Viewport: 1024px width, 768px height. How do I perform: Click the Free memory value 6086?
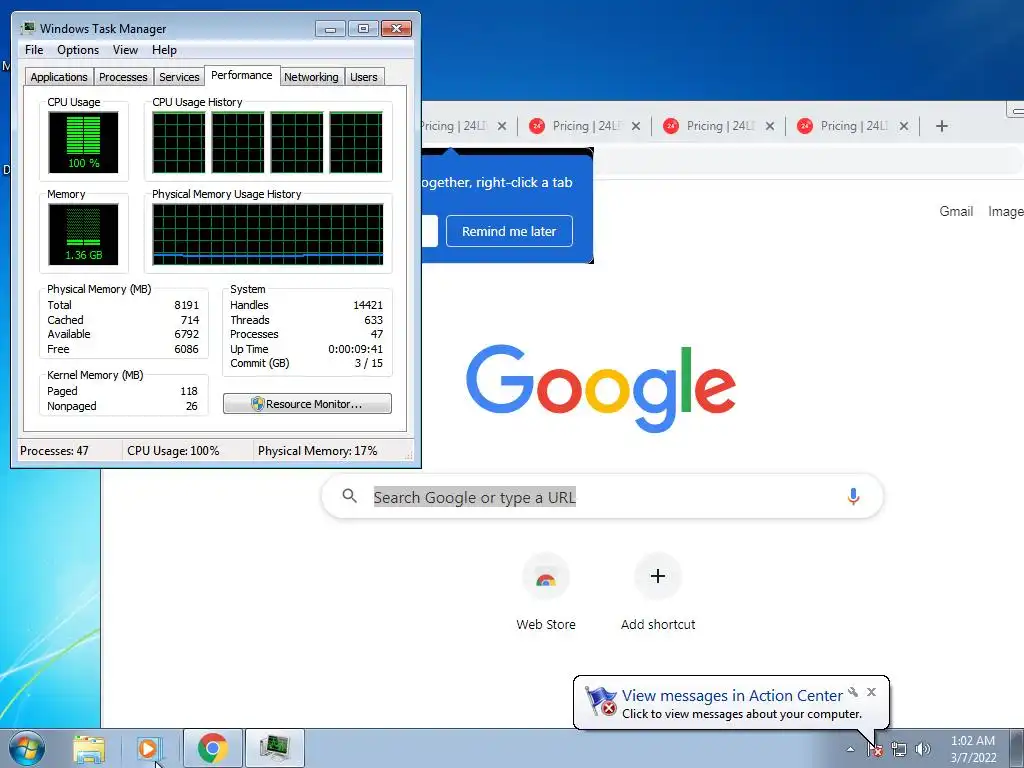click(186, 349)
